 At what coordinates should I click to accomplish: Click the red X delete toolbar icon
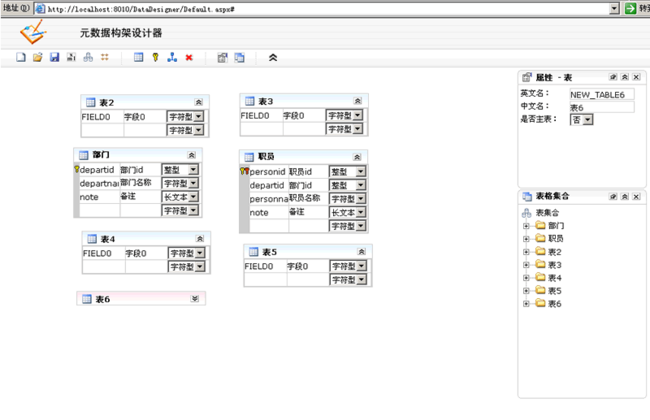[189, 58]
